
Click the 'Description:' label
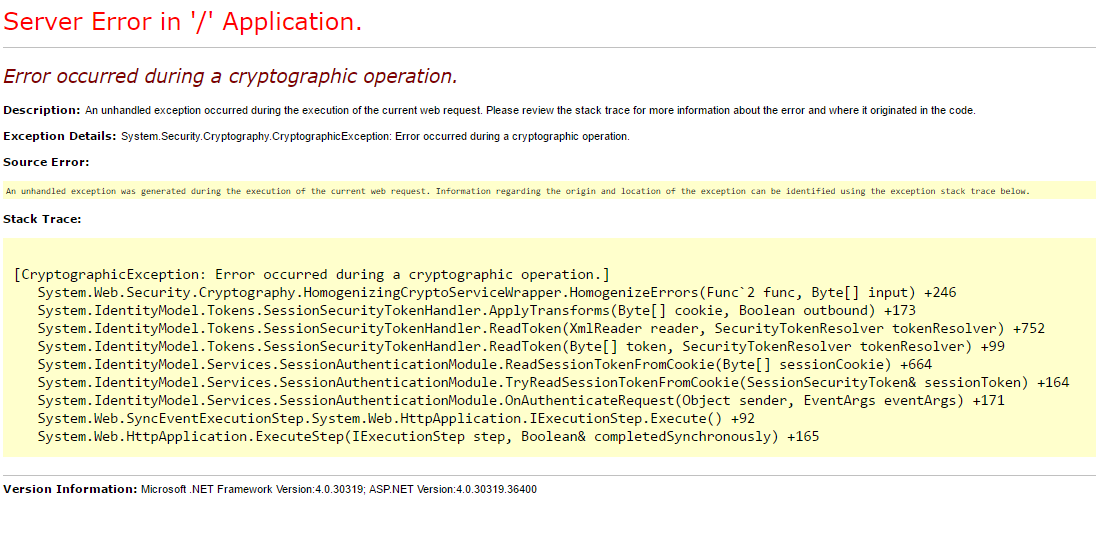[x=42, y=110]
